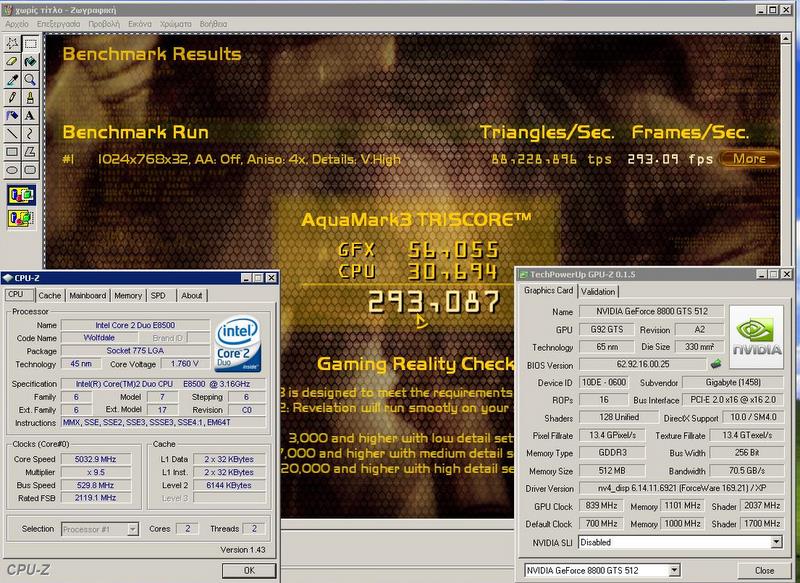Switch to the CPU tab in CPU-Z
Image resolution: width=800 pixels, height=583 pixels.
[x=19, y=294]
